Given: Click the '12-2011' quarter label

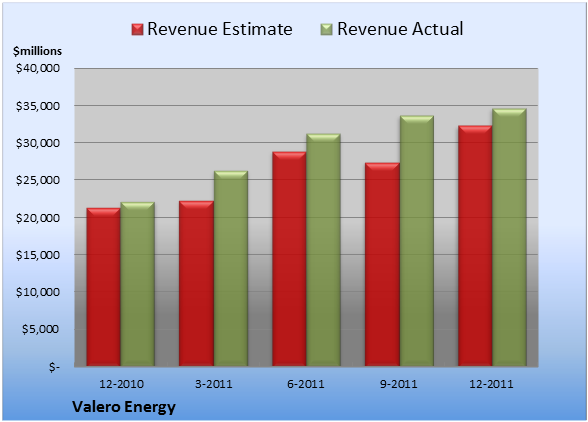Looking at the screenshot, I should tap(491, 384).
